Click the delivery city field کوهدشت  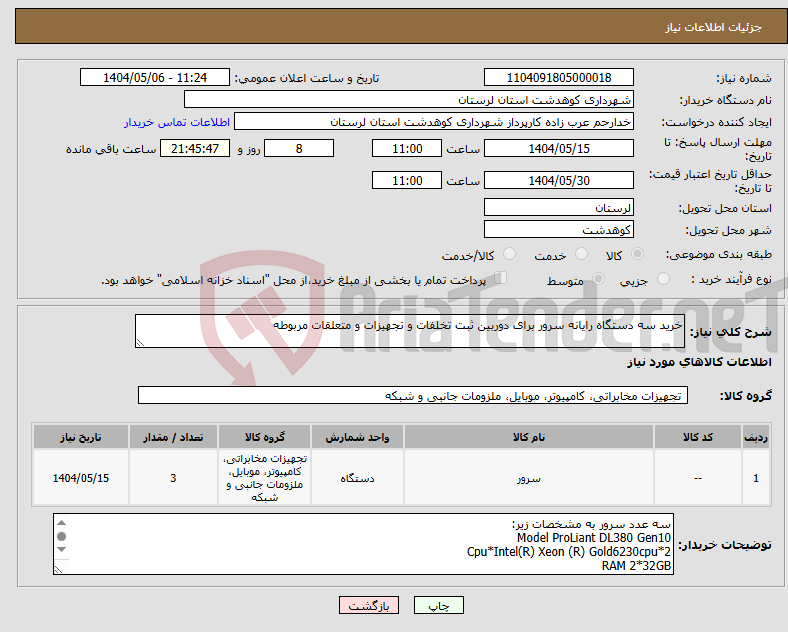(558, 230)
